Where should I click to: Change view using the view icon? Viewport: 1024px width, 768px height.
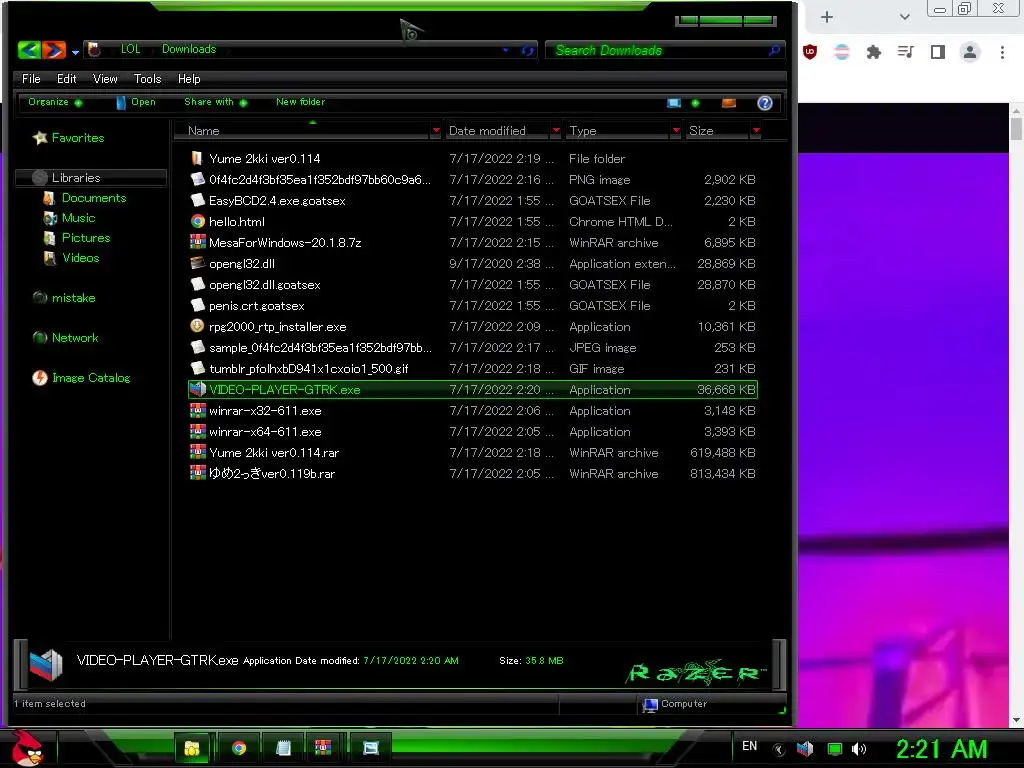673,103
